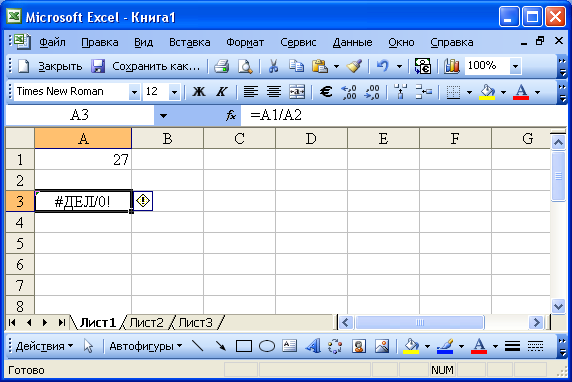The height and width of the screenshot is (382, 572).
Task: Select the arrow drawing tool
Action: 220,346
